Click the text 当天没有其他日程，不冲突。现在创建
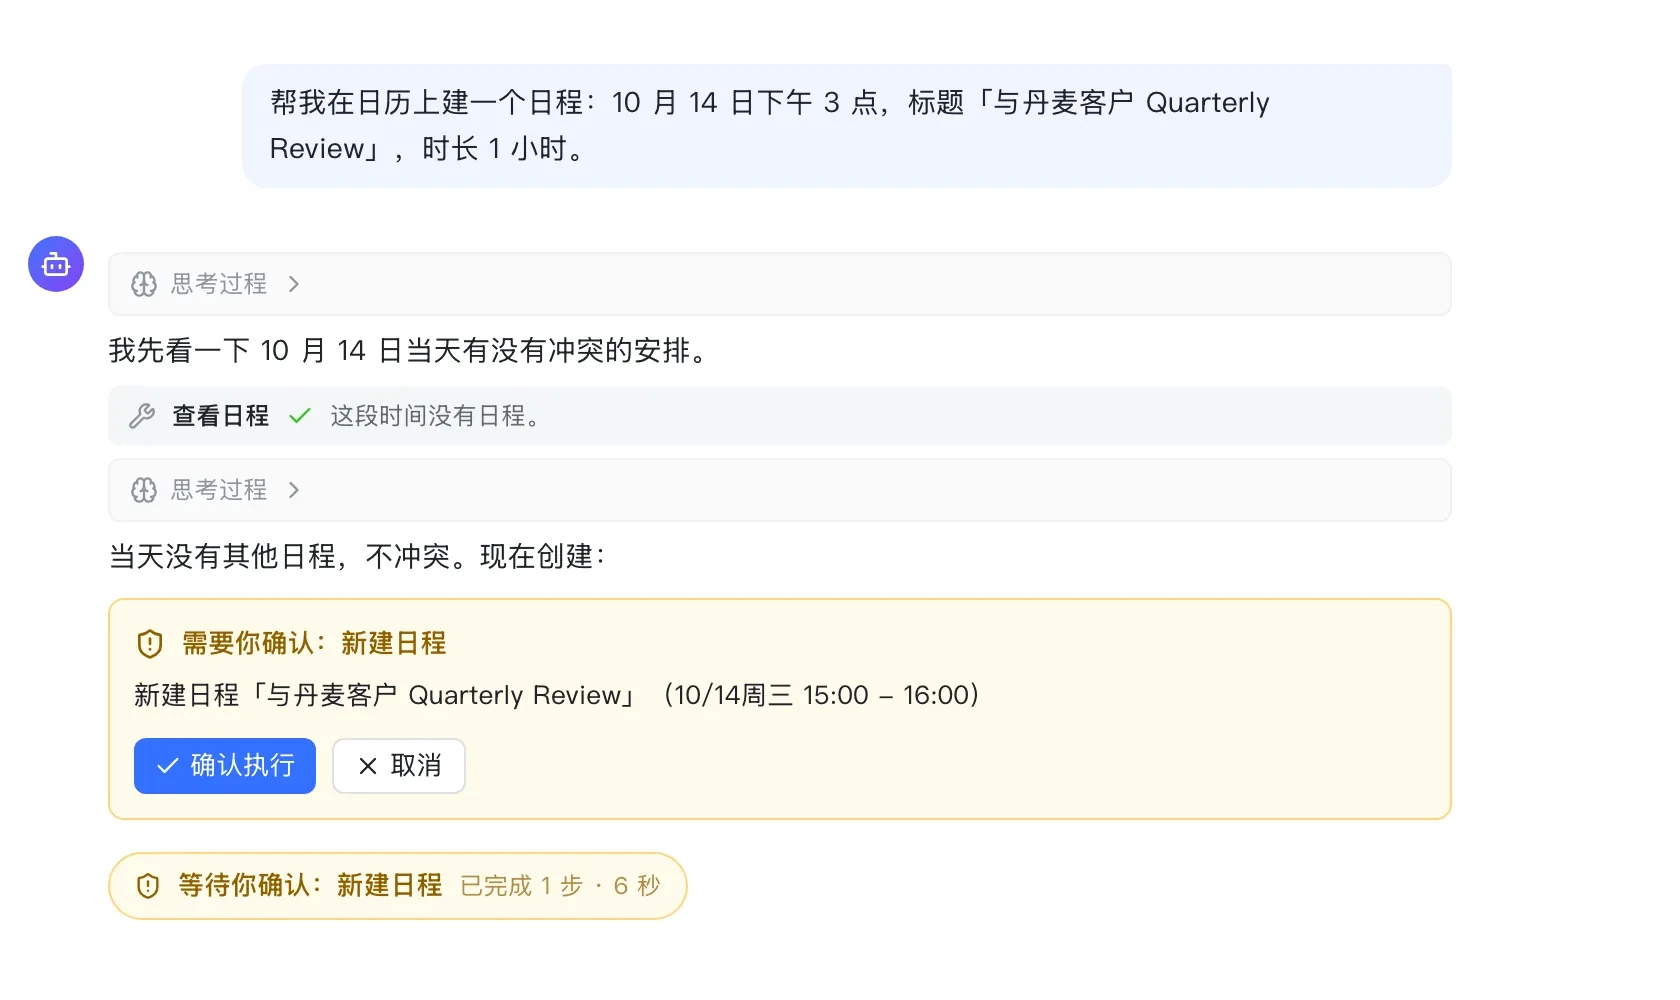The width and height of the screenshot is (1680, 1000). 357,557
